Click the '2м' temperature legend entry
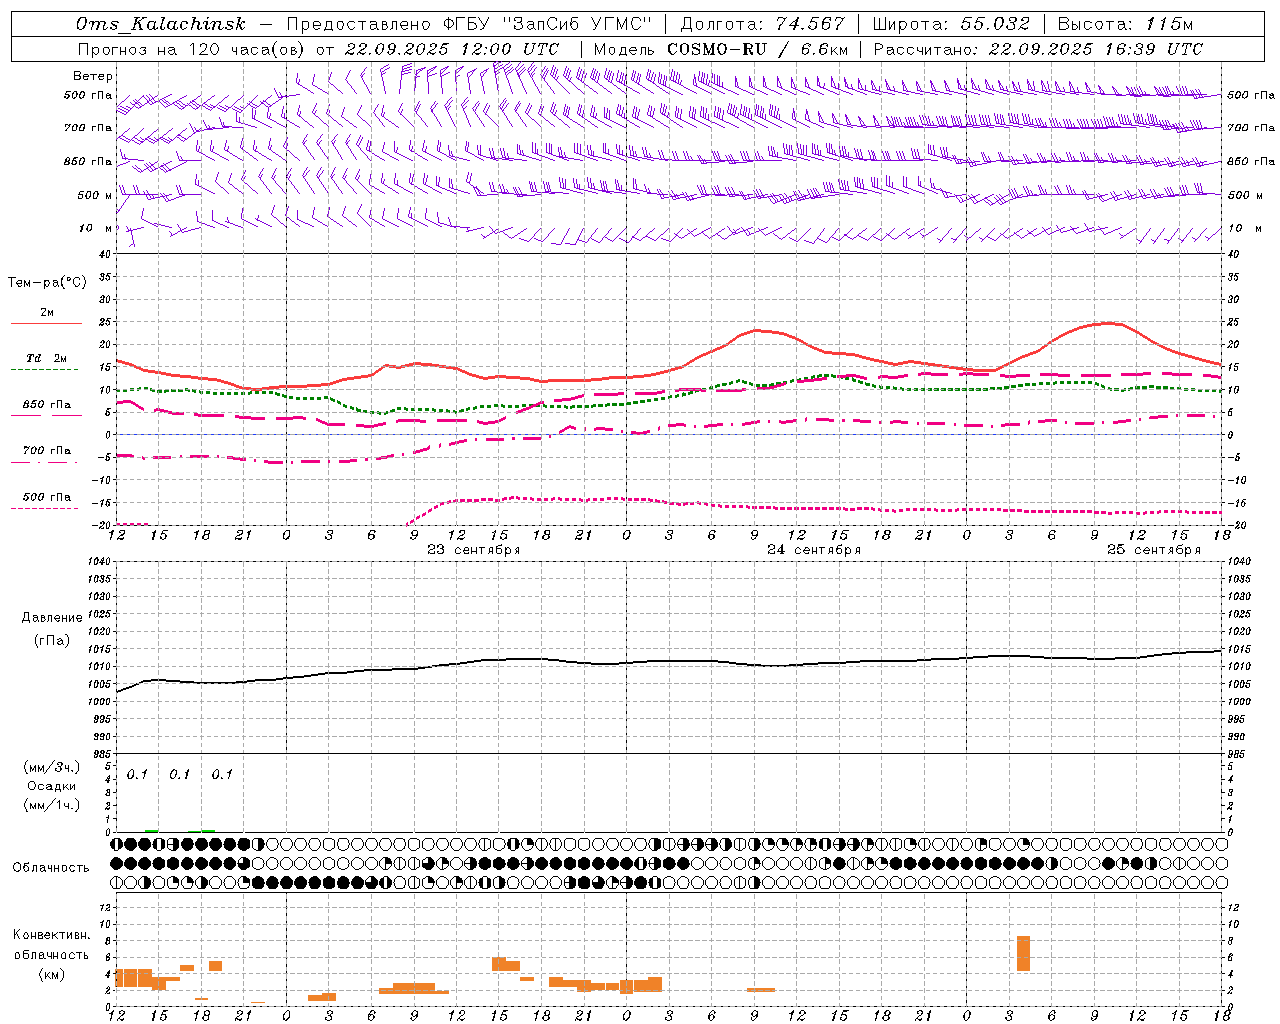The width and height of the screenshot is (1280, 1024). coord(47,312)
